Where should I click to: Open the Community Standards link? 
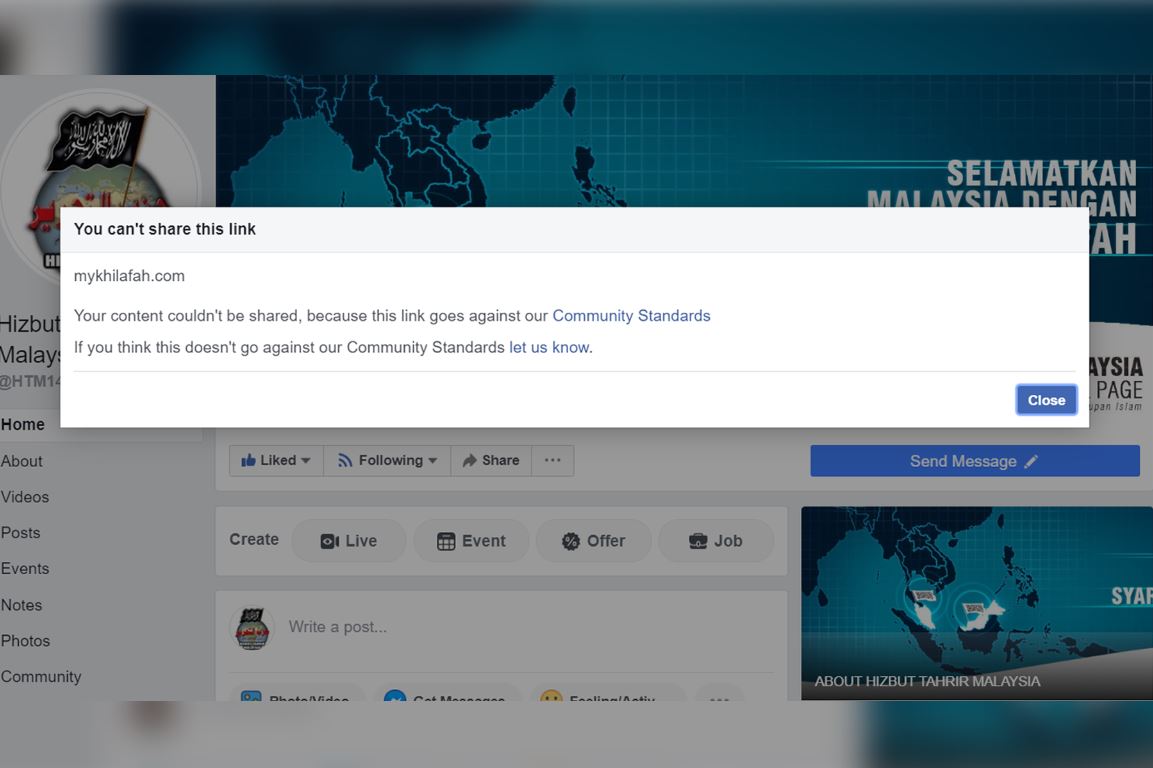click(631, 316)
